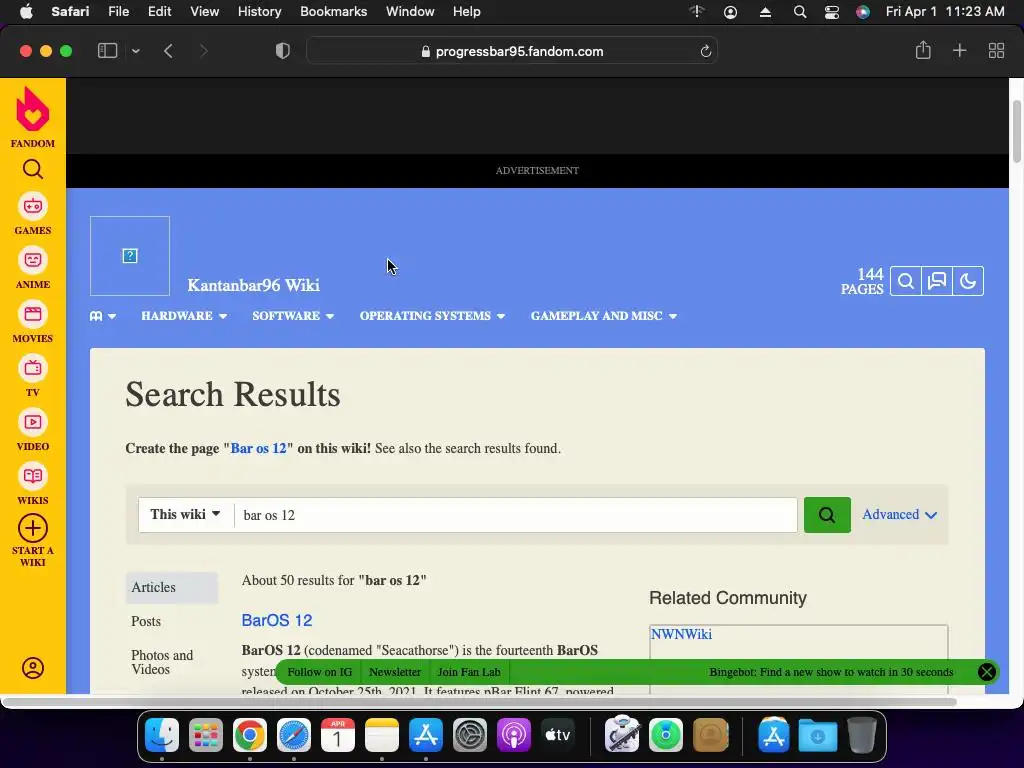Open the TV section in the Fandom sidebar
The image size is (1024, 768).
click(x=33, y=376)
